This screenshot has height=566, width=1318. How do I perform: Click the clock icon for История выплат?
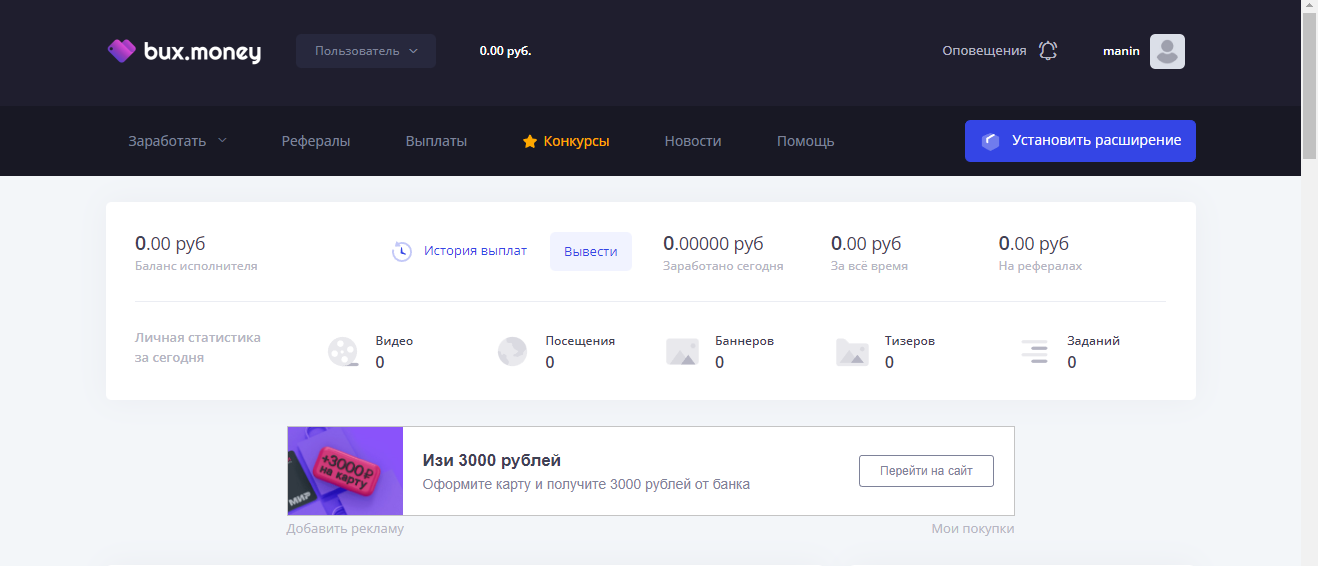coord(402,251)
